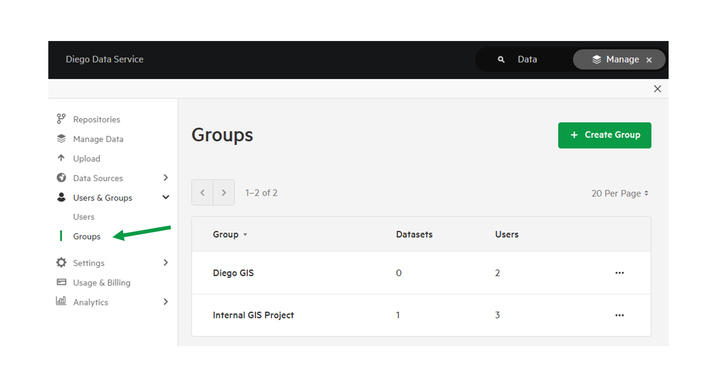Collapse the Users & Groups chevron
Viewport: 720px width, 381px height.
point(166,197)
